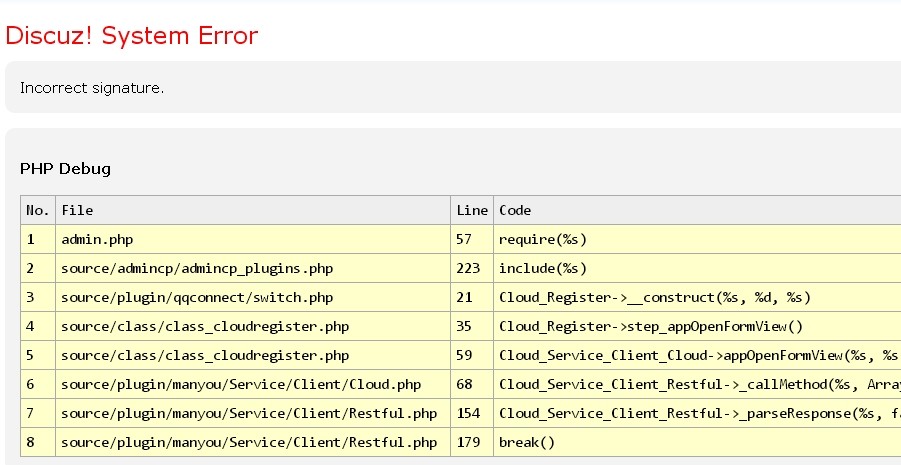Click the 'No.' column header
The height and width of the screenshot is (465, 901).
tap(38, 210)
